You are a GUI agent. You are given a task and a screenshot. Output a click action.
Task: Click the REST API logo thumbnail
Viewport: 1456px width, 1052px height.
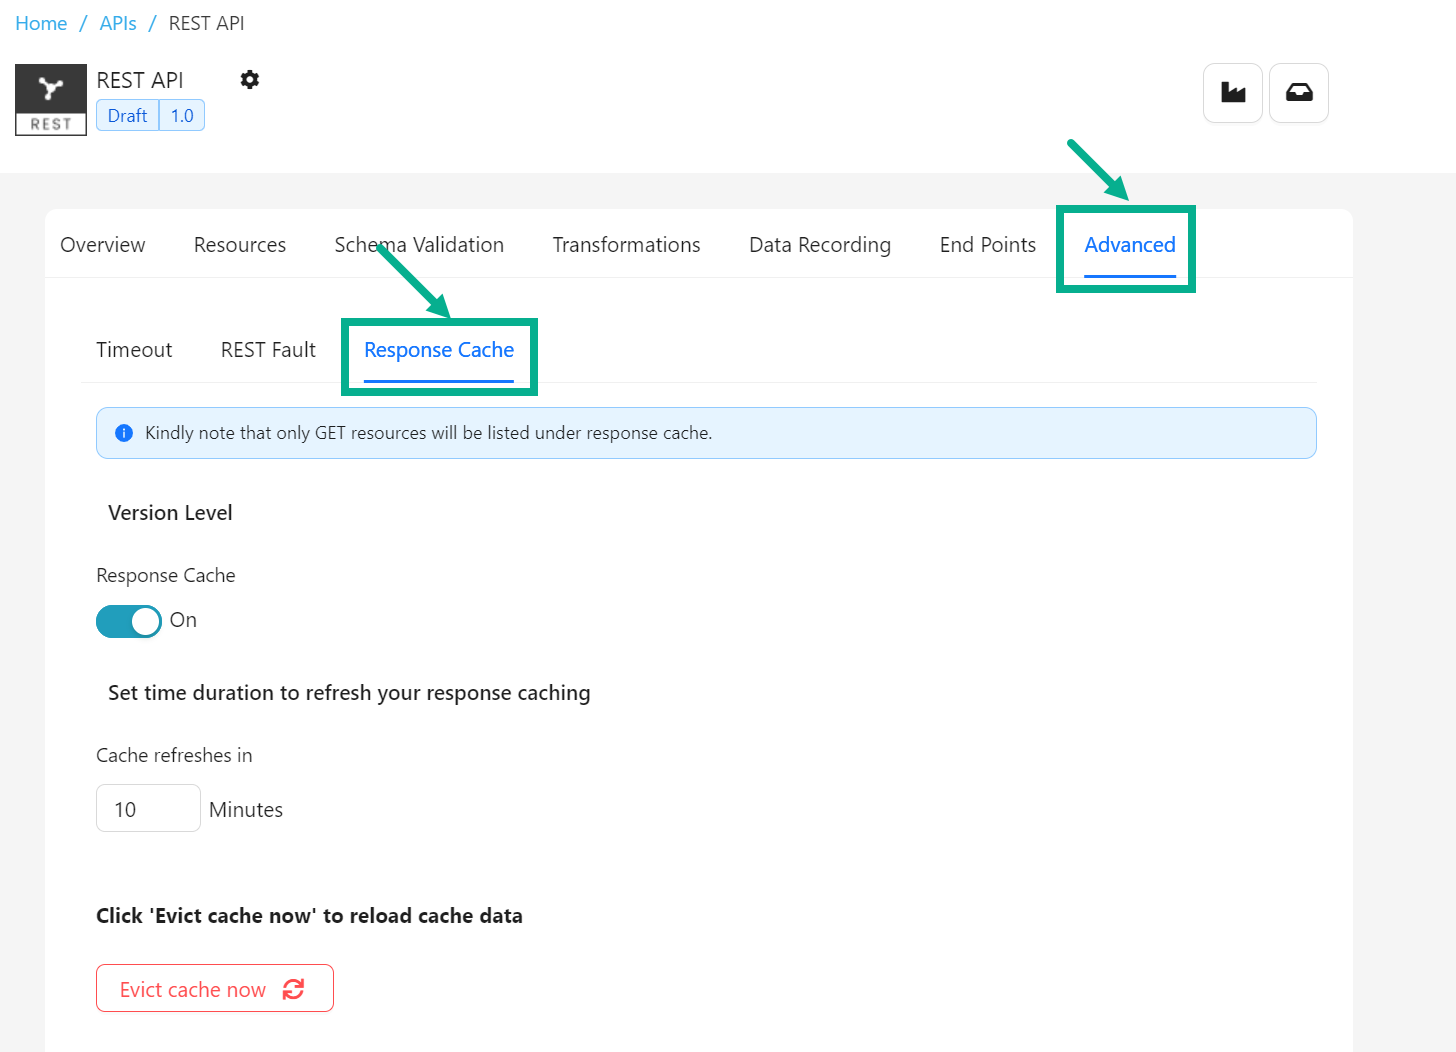coord(51,99)
